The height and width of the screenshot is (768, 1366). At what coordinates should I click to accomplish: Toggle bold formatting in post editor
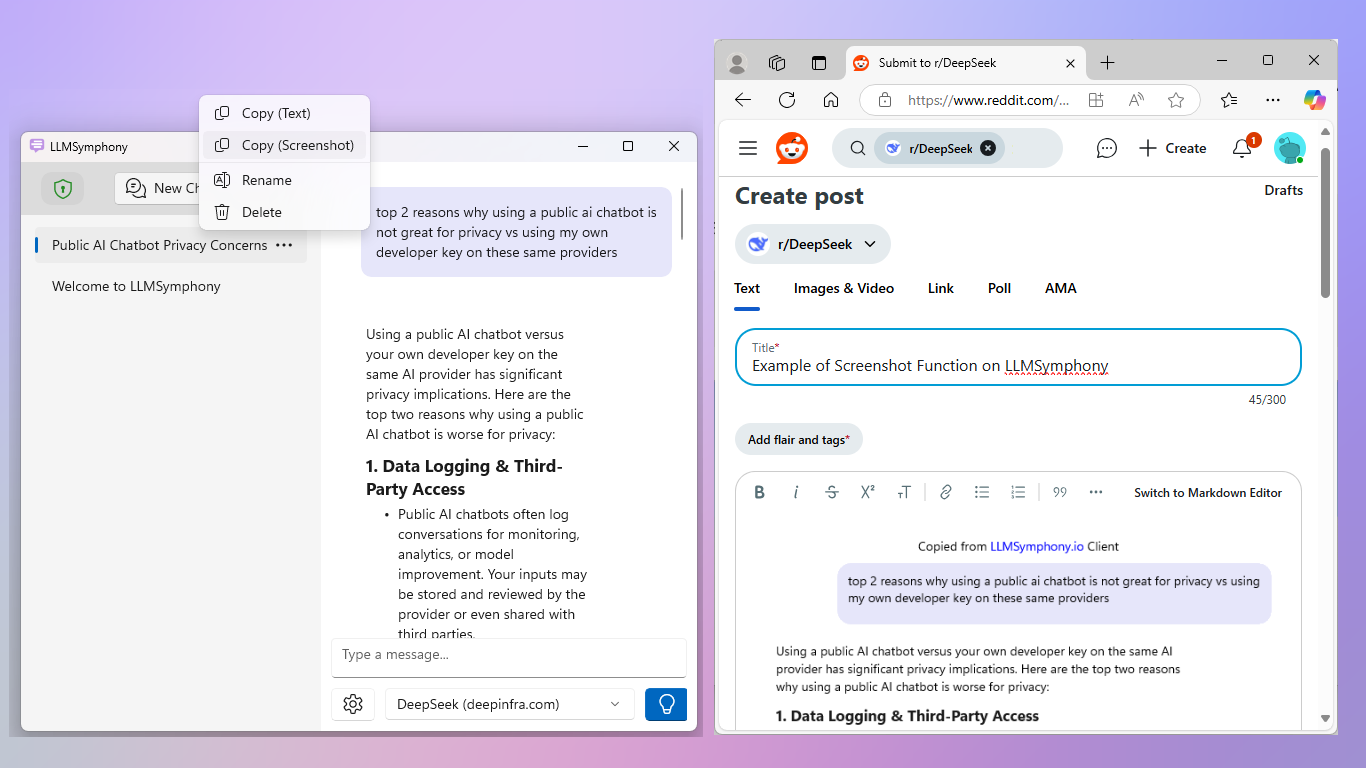click(x=760, y=492)
